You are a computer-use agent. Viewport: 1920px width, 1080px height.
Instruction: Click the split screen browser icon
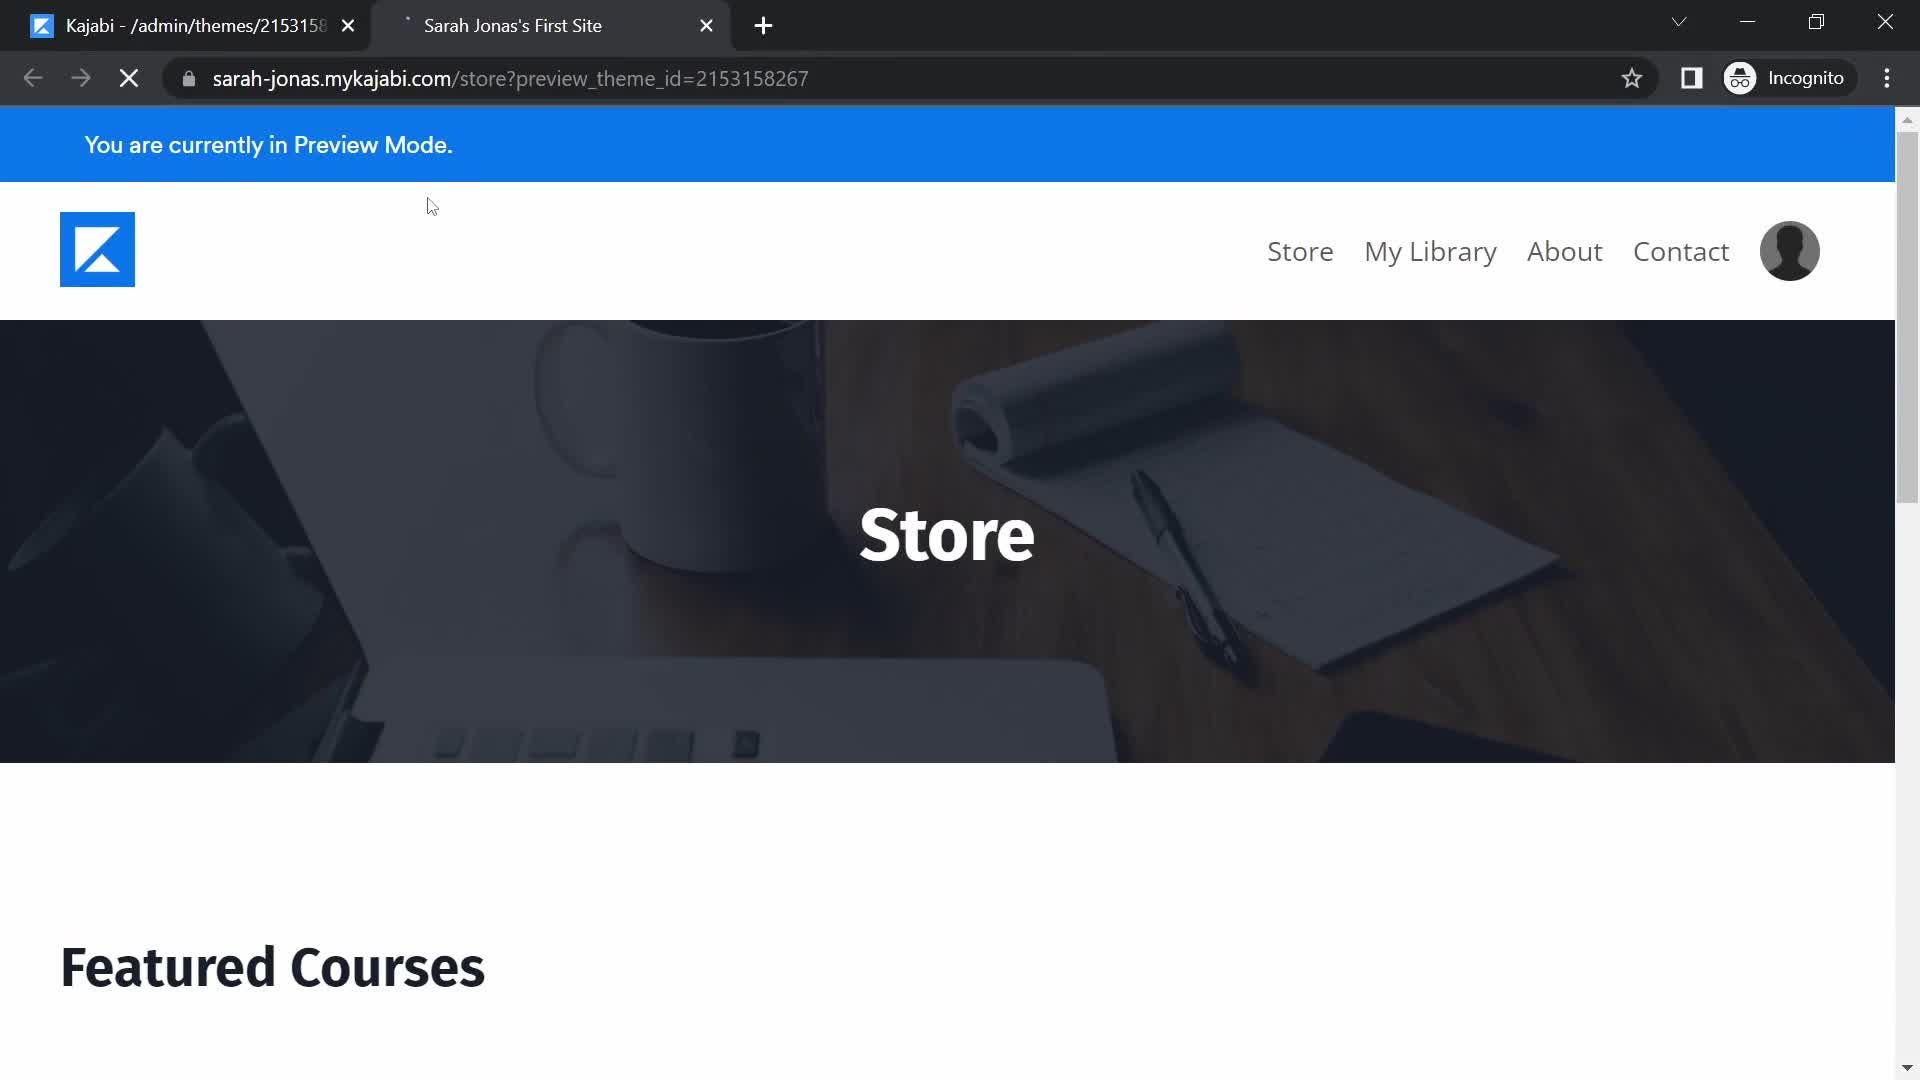(1692, 76)
